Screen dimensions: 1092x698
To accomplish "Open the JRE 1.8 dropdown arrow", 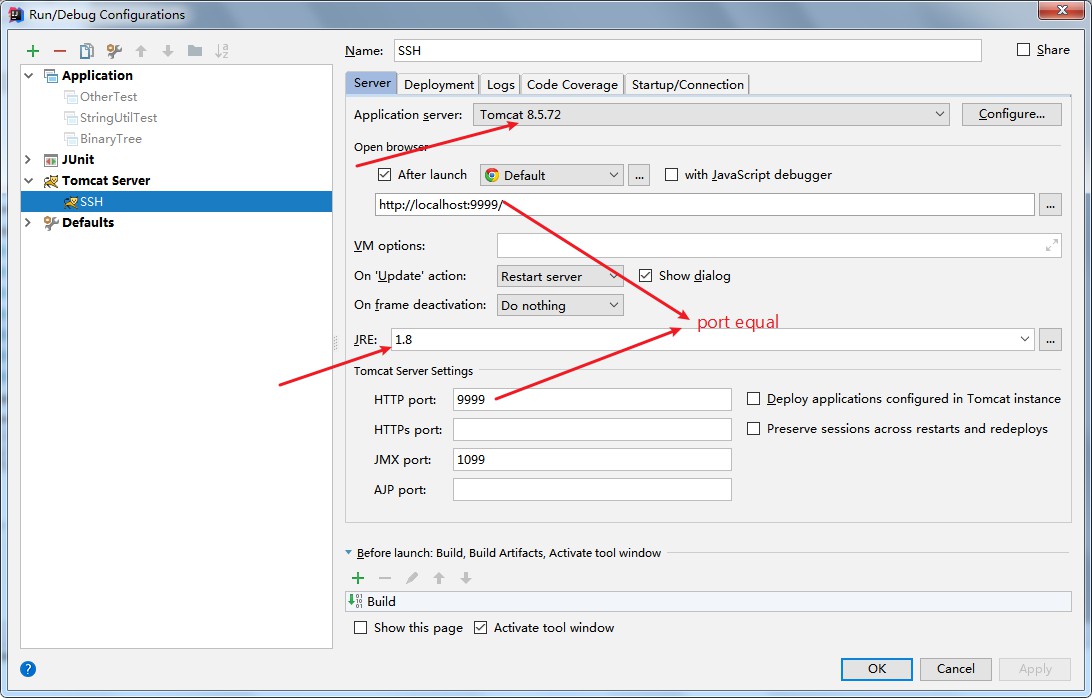I will 1024,340.
